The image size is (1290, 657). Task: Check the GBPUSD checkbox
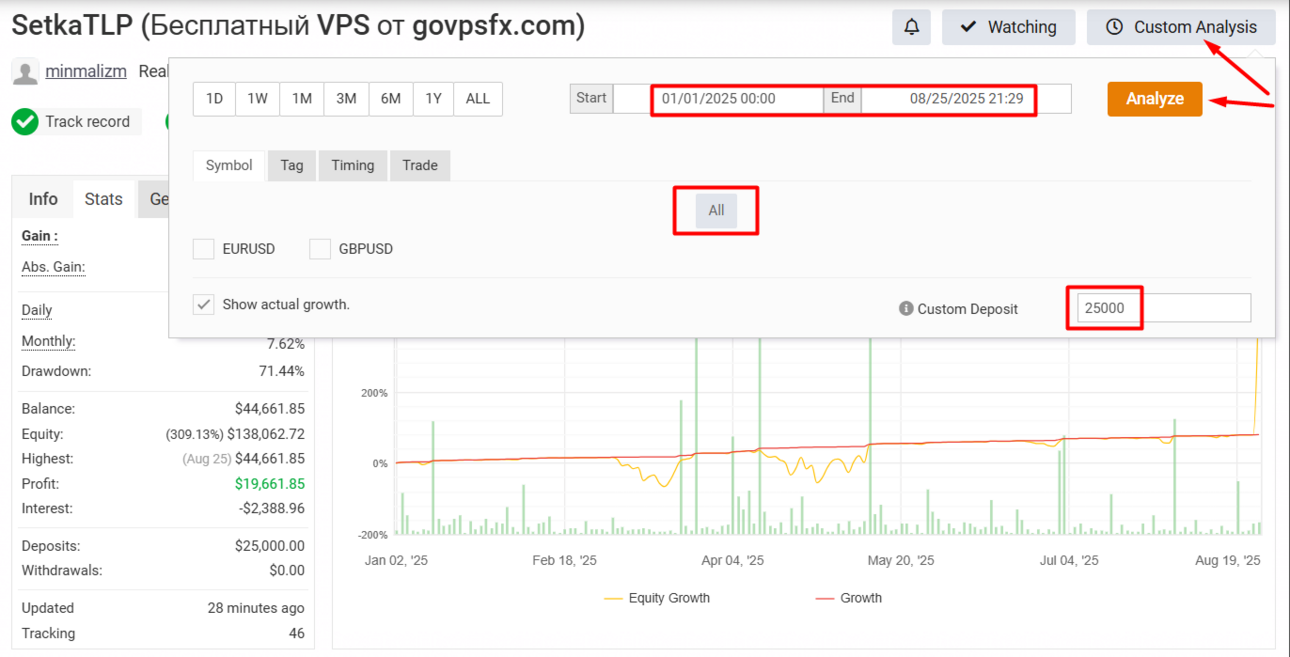320,249
